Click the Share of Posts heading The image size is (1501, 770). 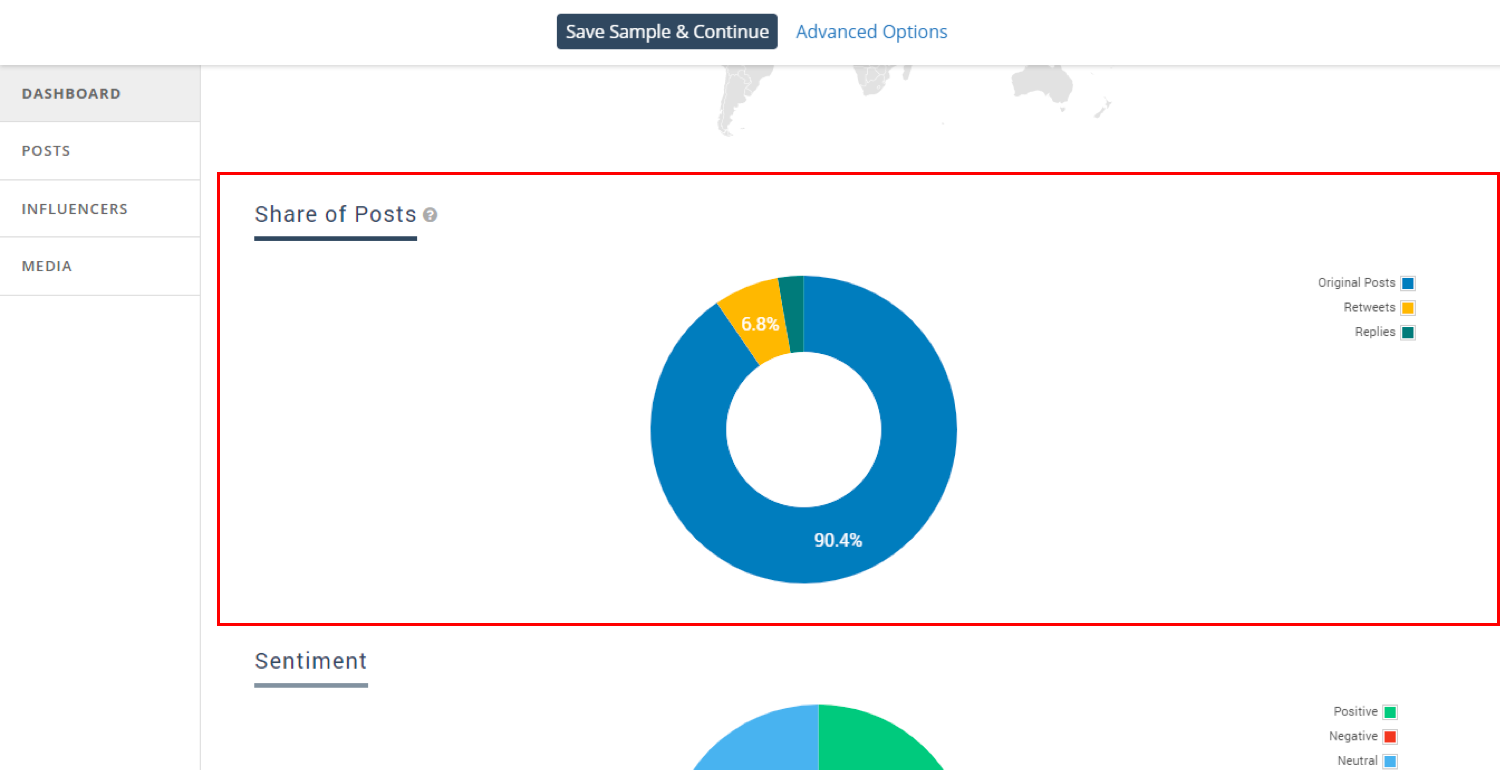335,214
